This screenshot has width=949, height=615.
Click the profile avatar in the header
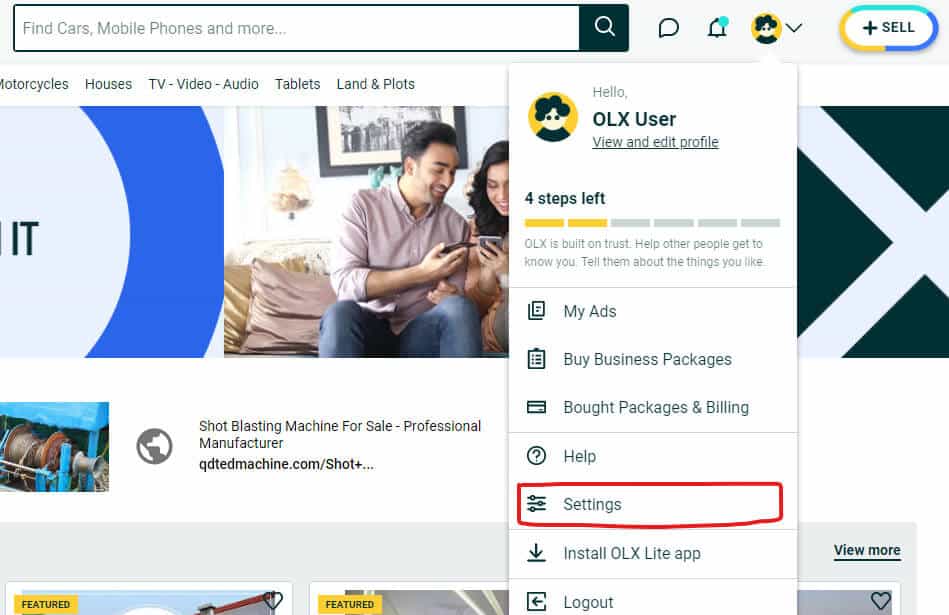(x=766, y=28)
